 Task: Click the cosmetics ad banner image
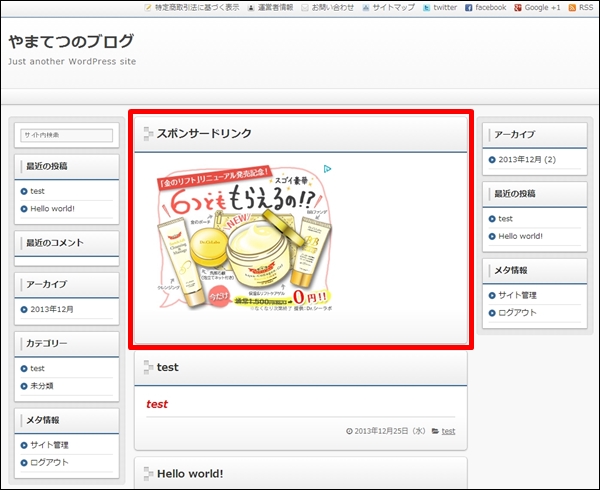pyautogui.click(x=245, y=238)
